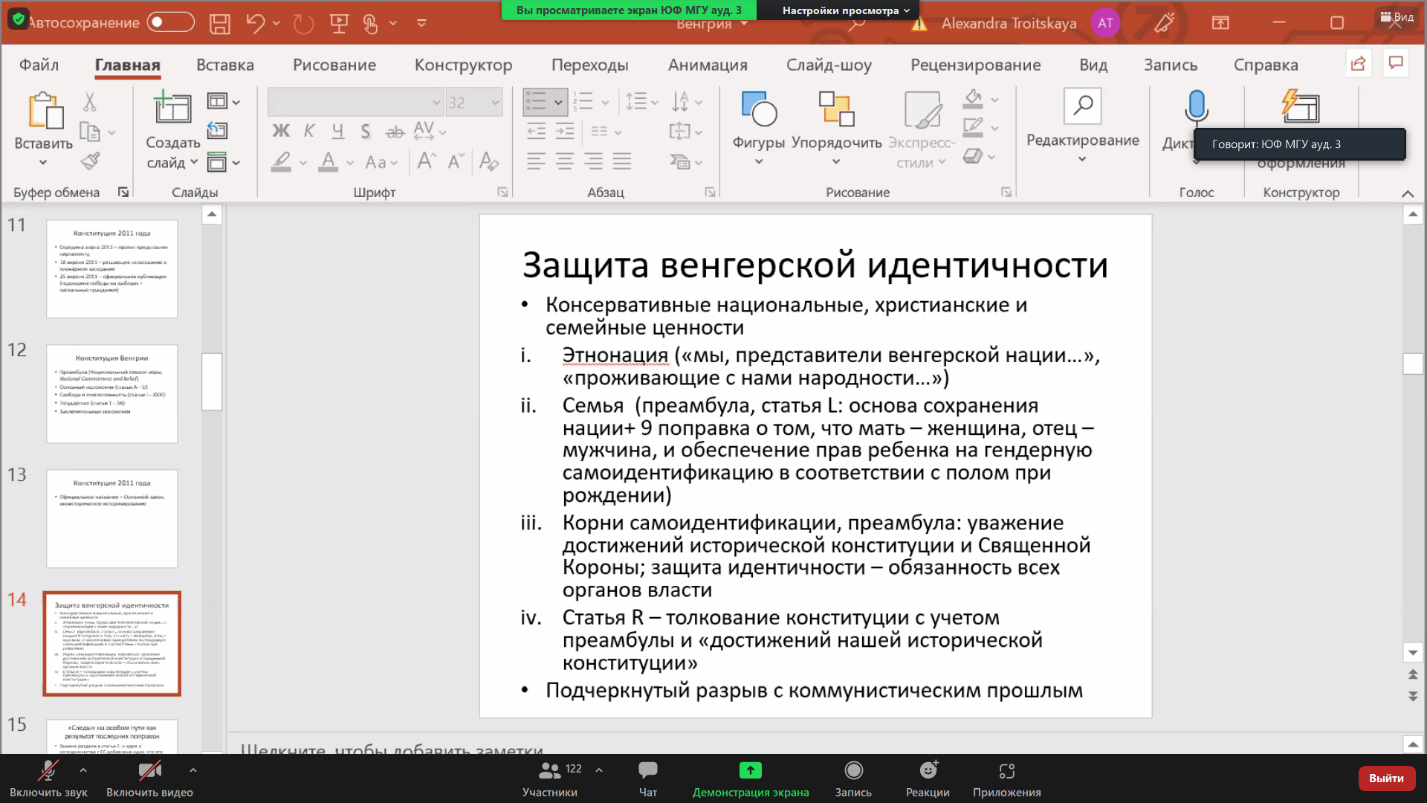Select slide 12 thumbnail Конституция Венгрии
This screenshot has width=1427, height=803.
112,394
